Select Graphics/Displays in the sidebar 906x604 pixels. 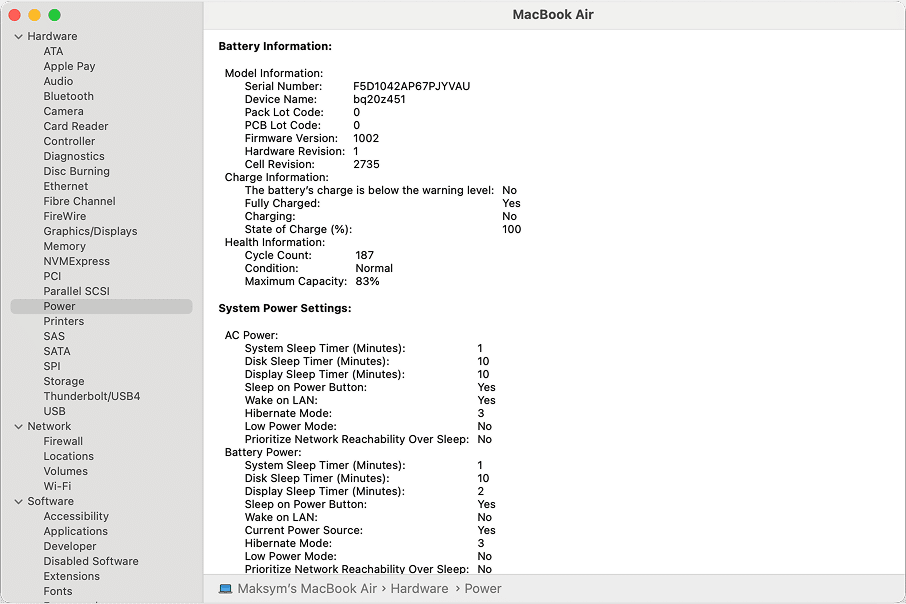coord(90,231)
